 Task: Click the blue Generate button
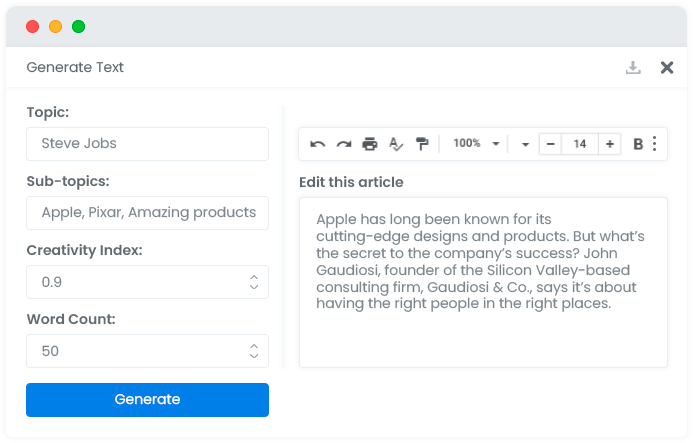147,400
